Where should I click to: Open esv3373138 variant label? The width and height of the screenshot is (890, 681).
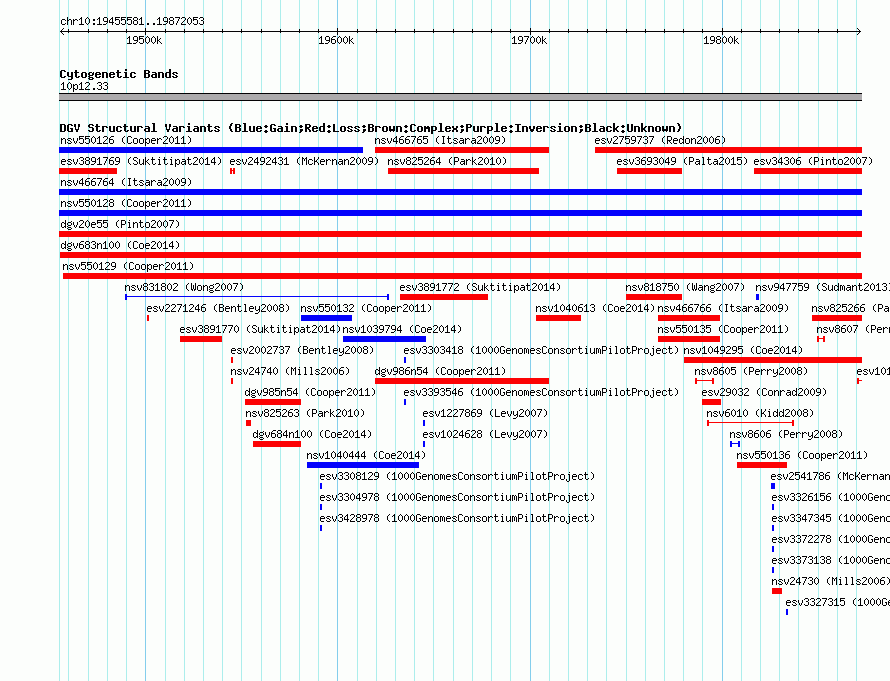click(830, 560)
